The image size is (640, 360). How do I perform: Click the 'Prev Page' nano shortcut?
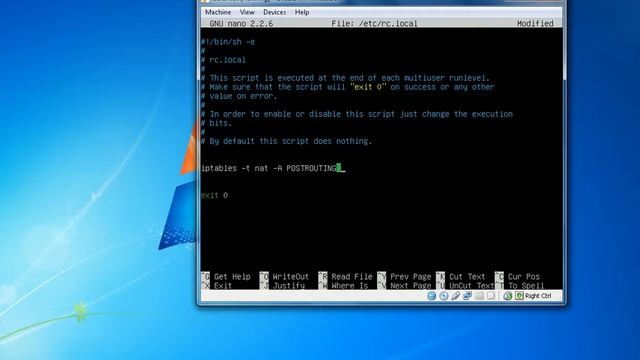[404, 277]
